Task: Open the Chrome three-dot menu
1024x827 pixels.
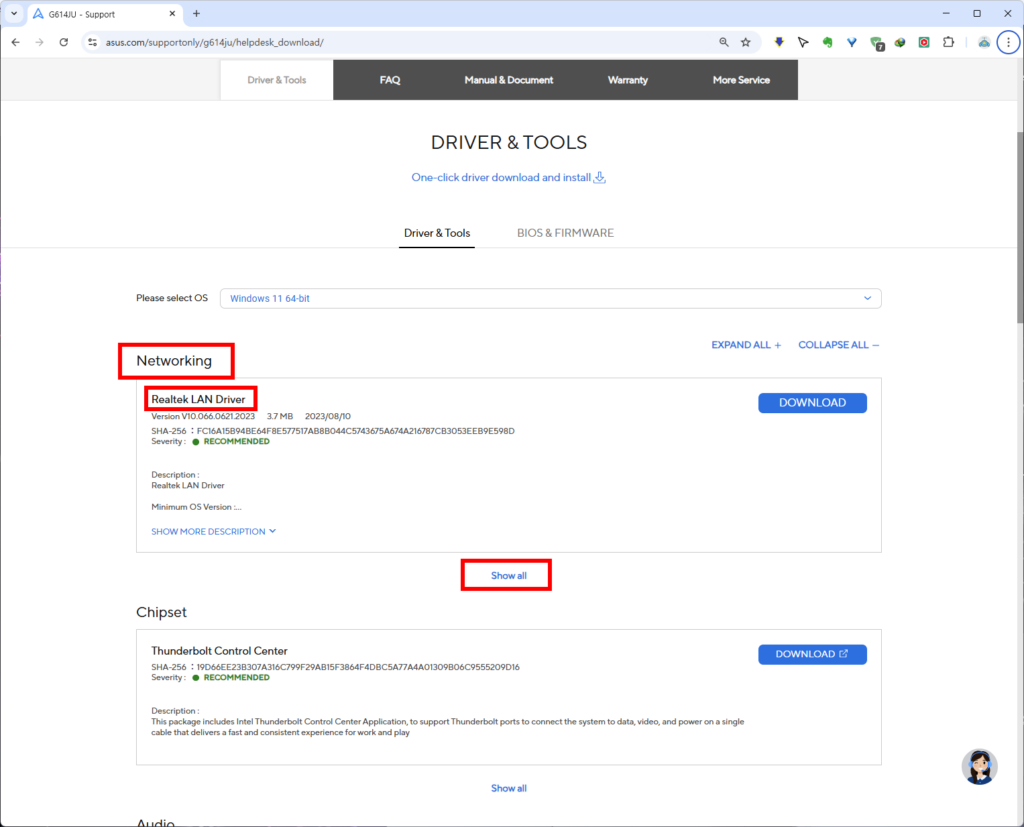Action: pos(1008,42)
